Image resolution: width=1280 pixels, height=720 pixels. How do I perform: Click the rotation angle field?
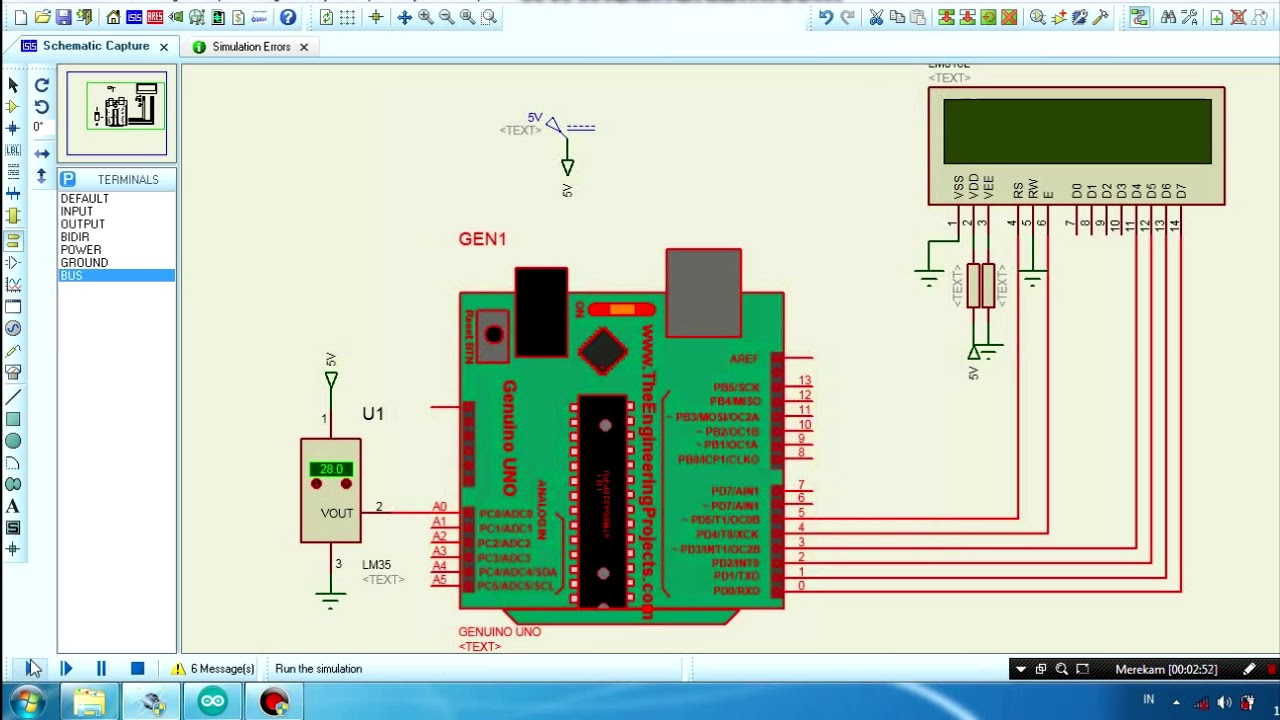pos(42,127)
